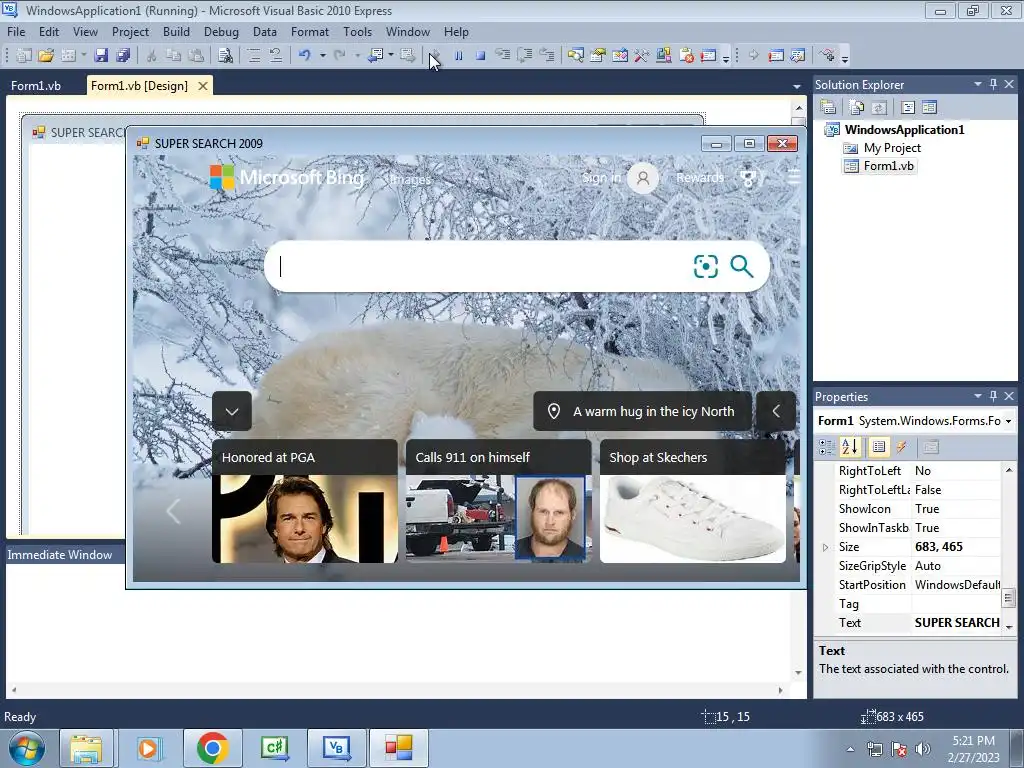The image size is (1024, 768).
Task: Click Solution Explorer's View Code icon
Action: pyautogui.click(x=908, y=107)
